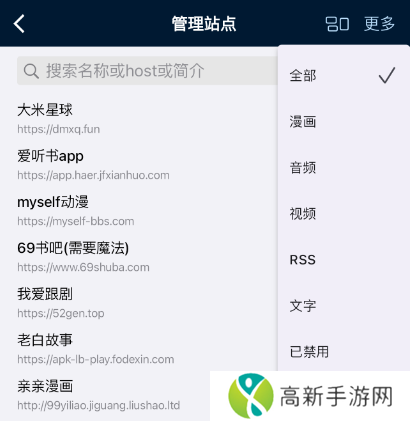Screen dimensions: 410x421
Task: Select 全部 filter option
Action: (343, 75)
